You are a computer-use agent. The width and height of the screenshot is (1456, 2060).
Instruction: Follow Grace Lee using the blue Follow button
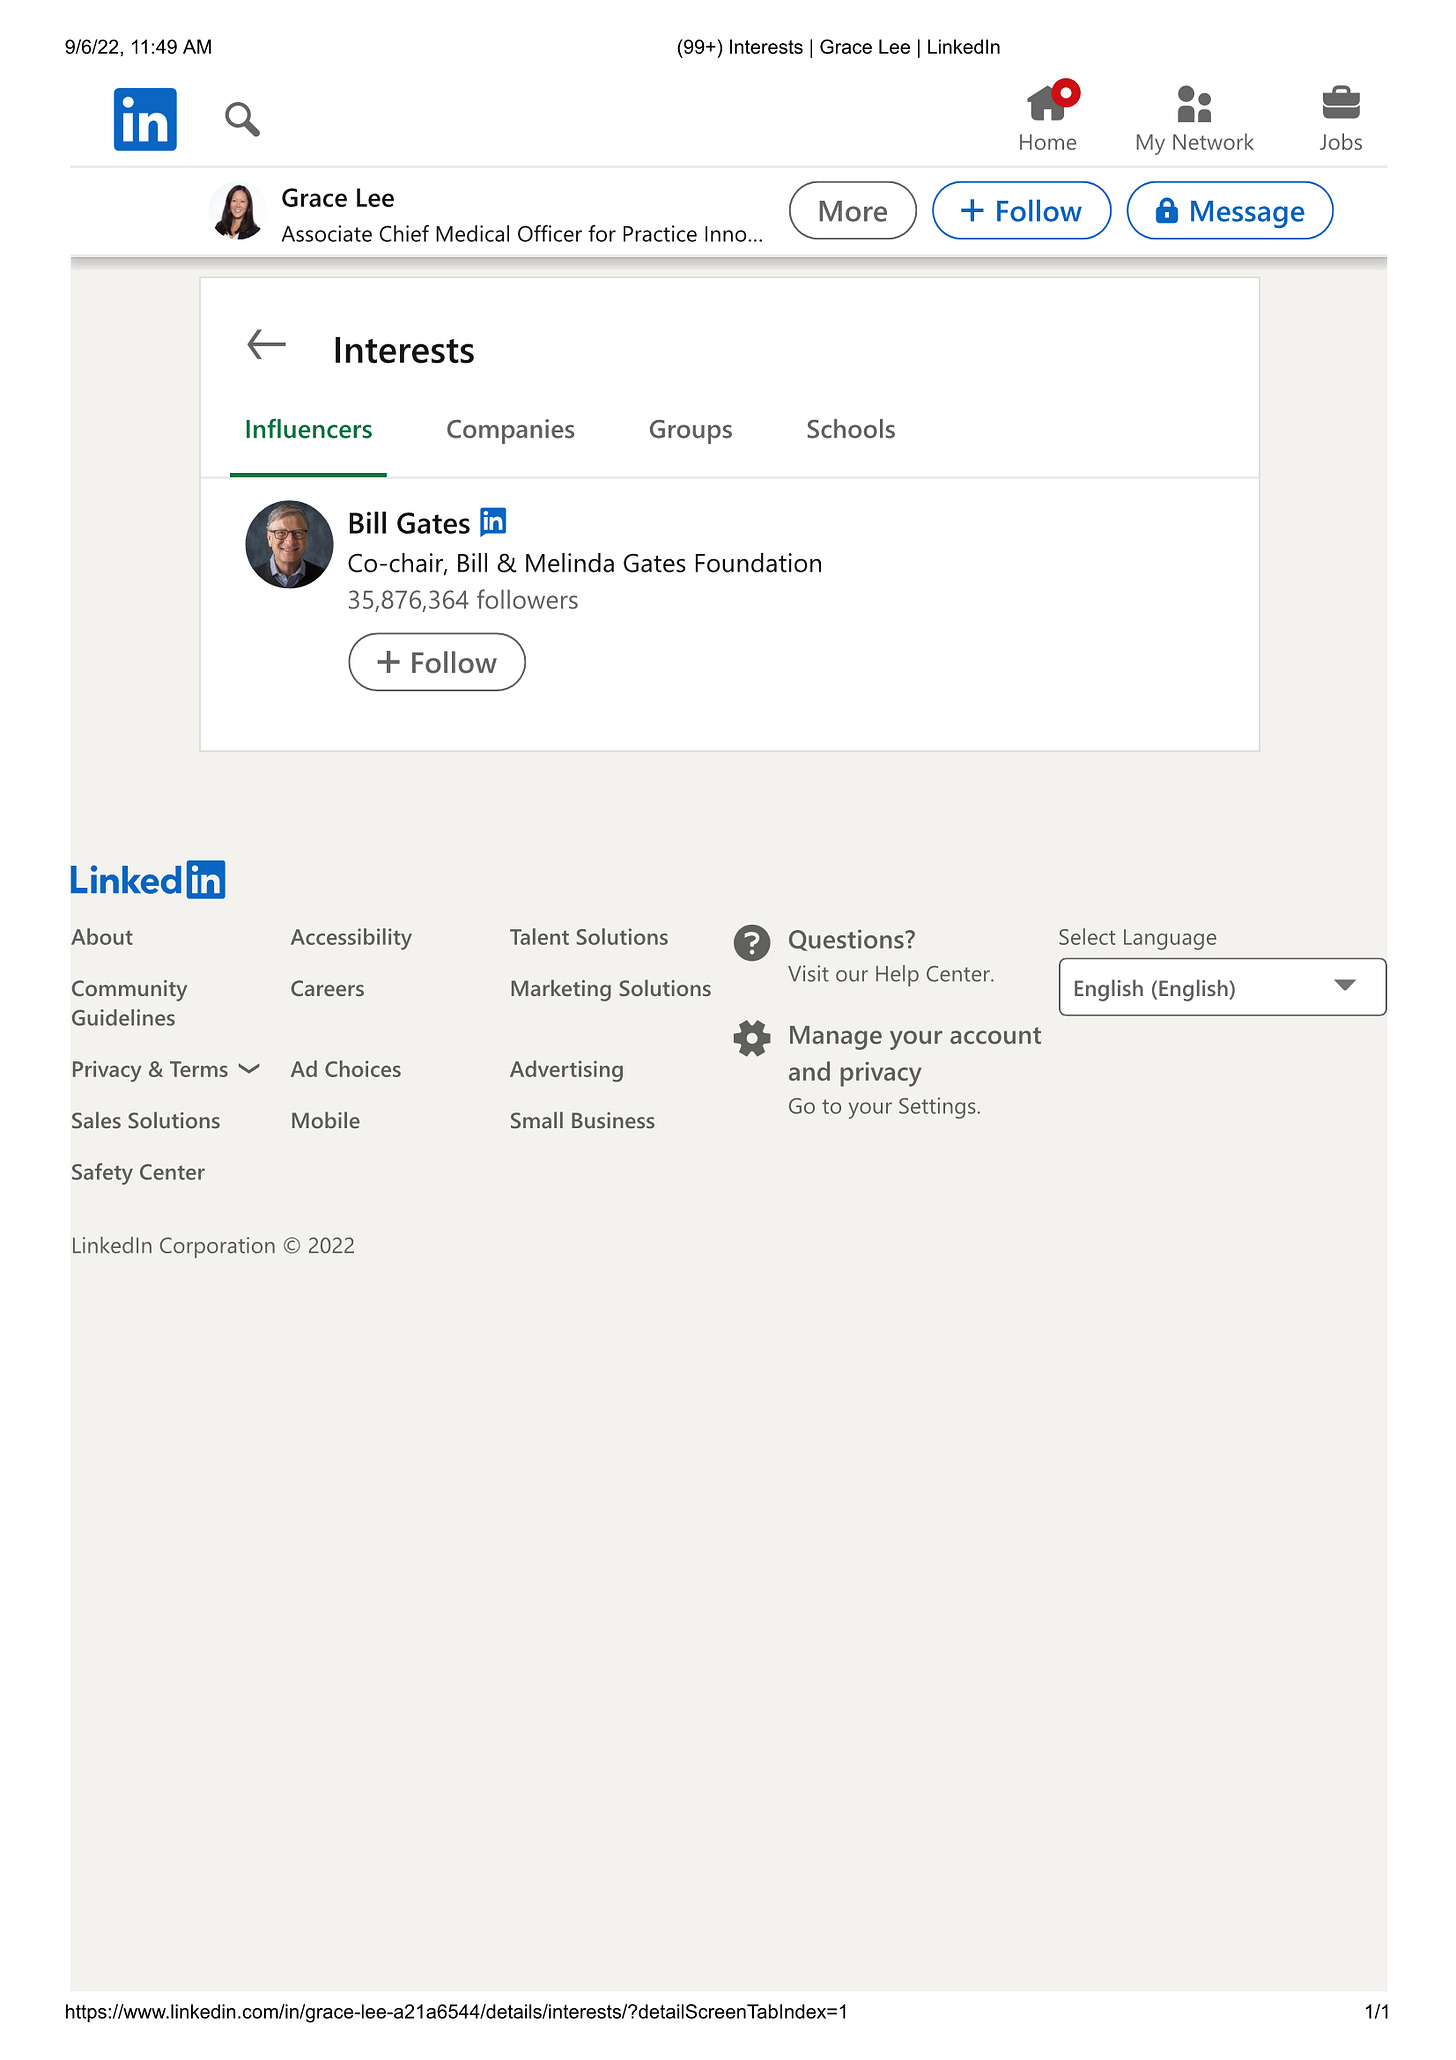coord(1021,211)
